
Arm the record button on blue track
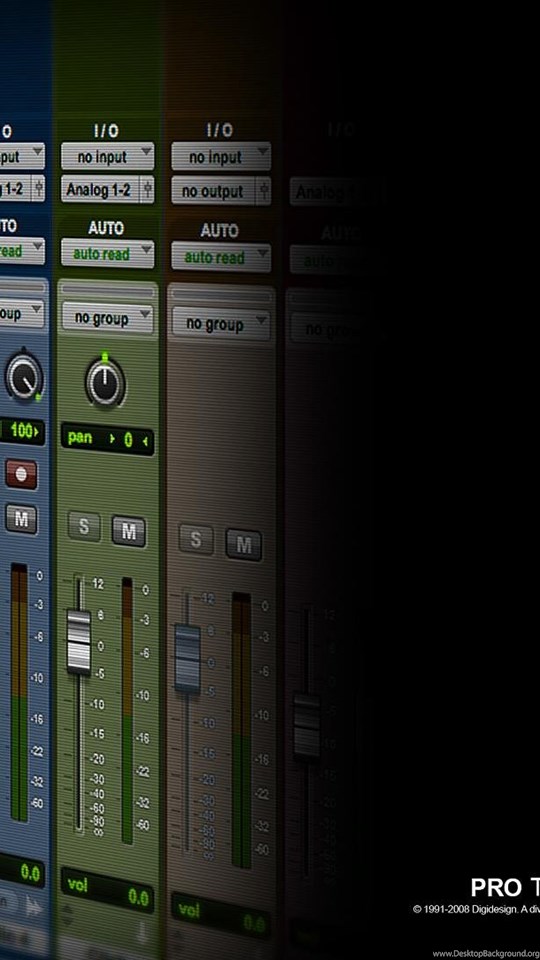pyautogui.click(x=21, y=474)
